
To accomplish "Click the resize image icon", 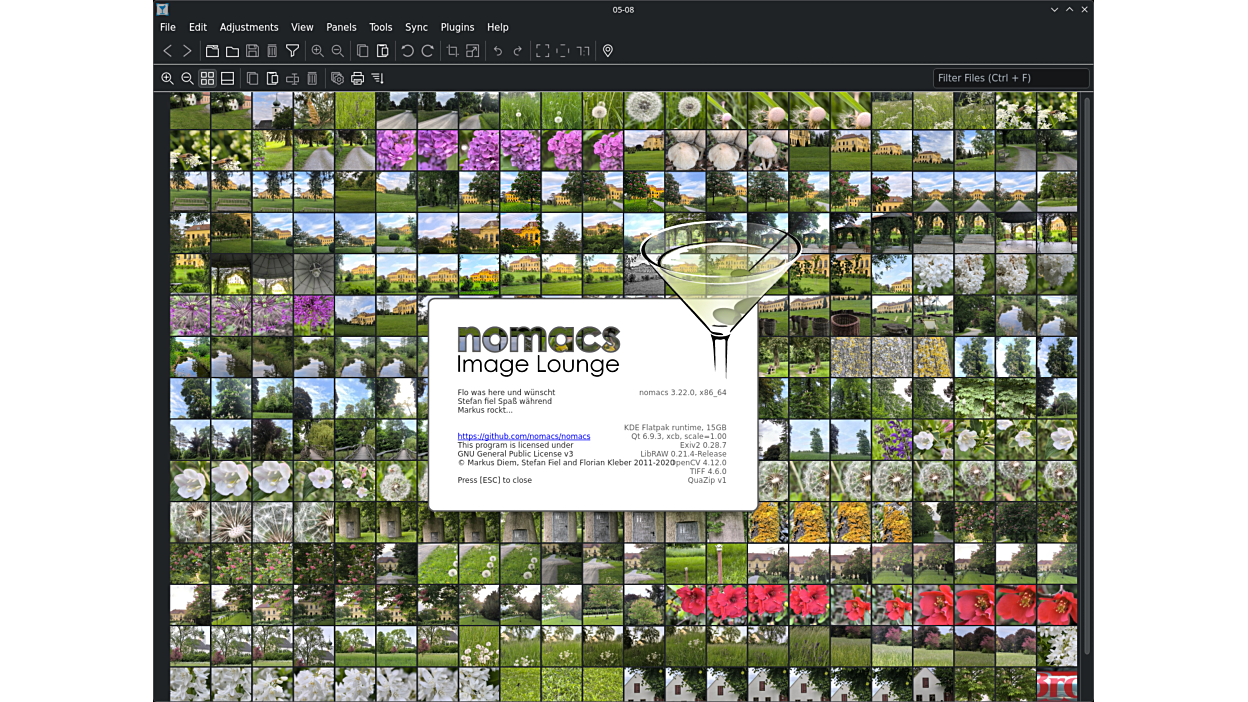I will click(x=473, y=51).
